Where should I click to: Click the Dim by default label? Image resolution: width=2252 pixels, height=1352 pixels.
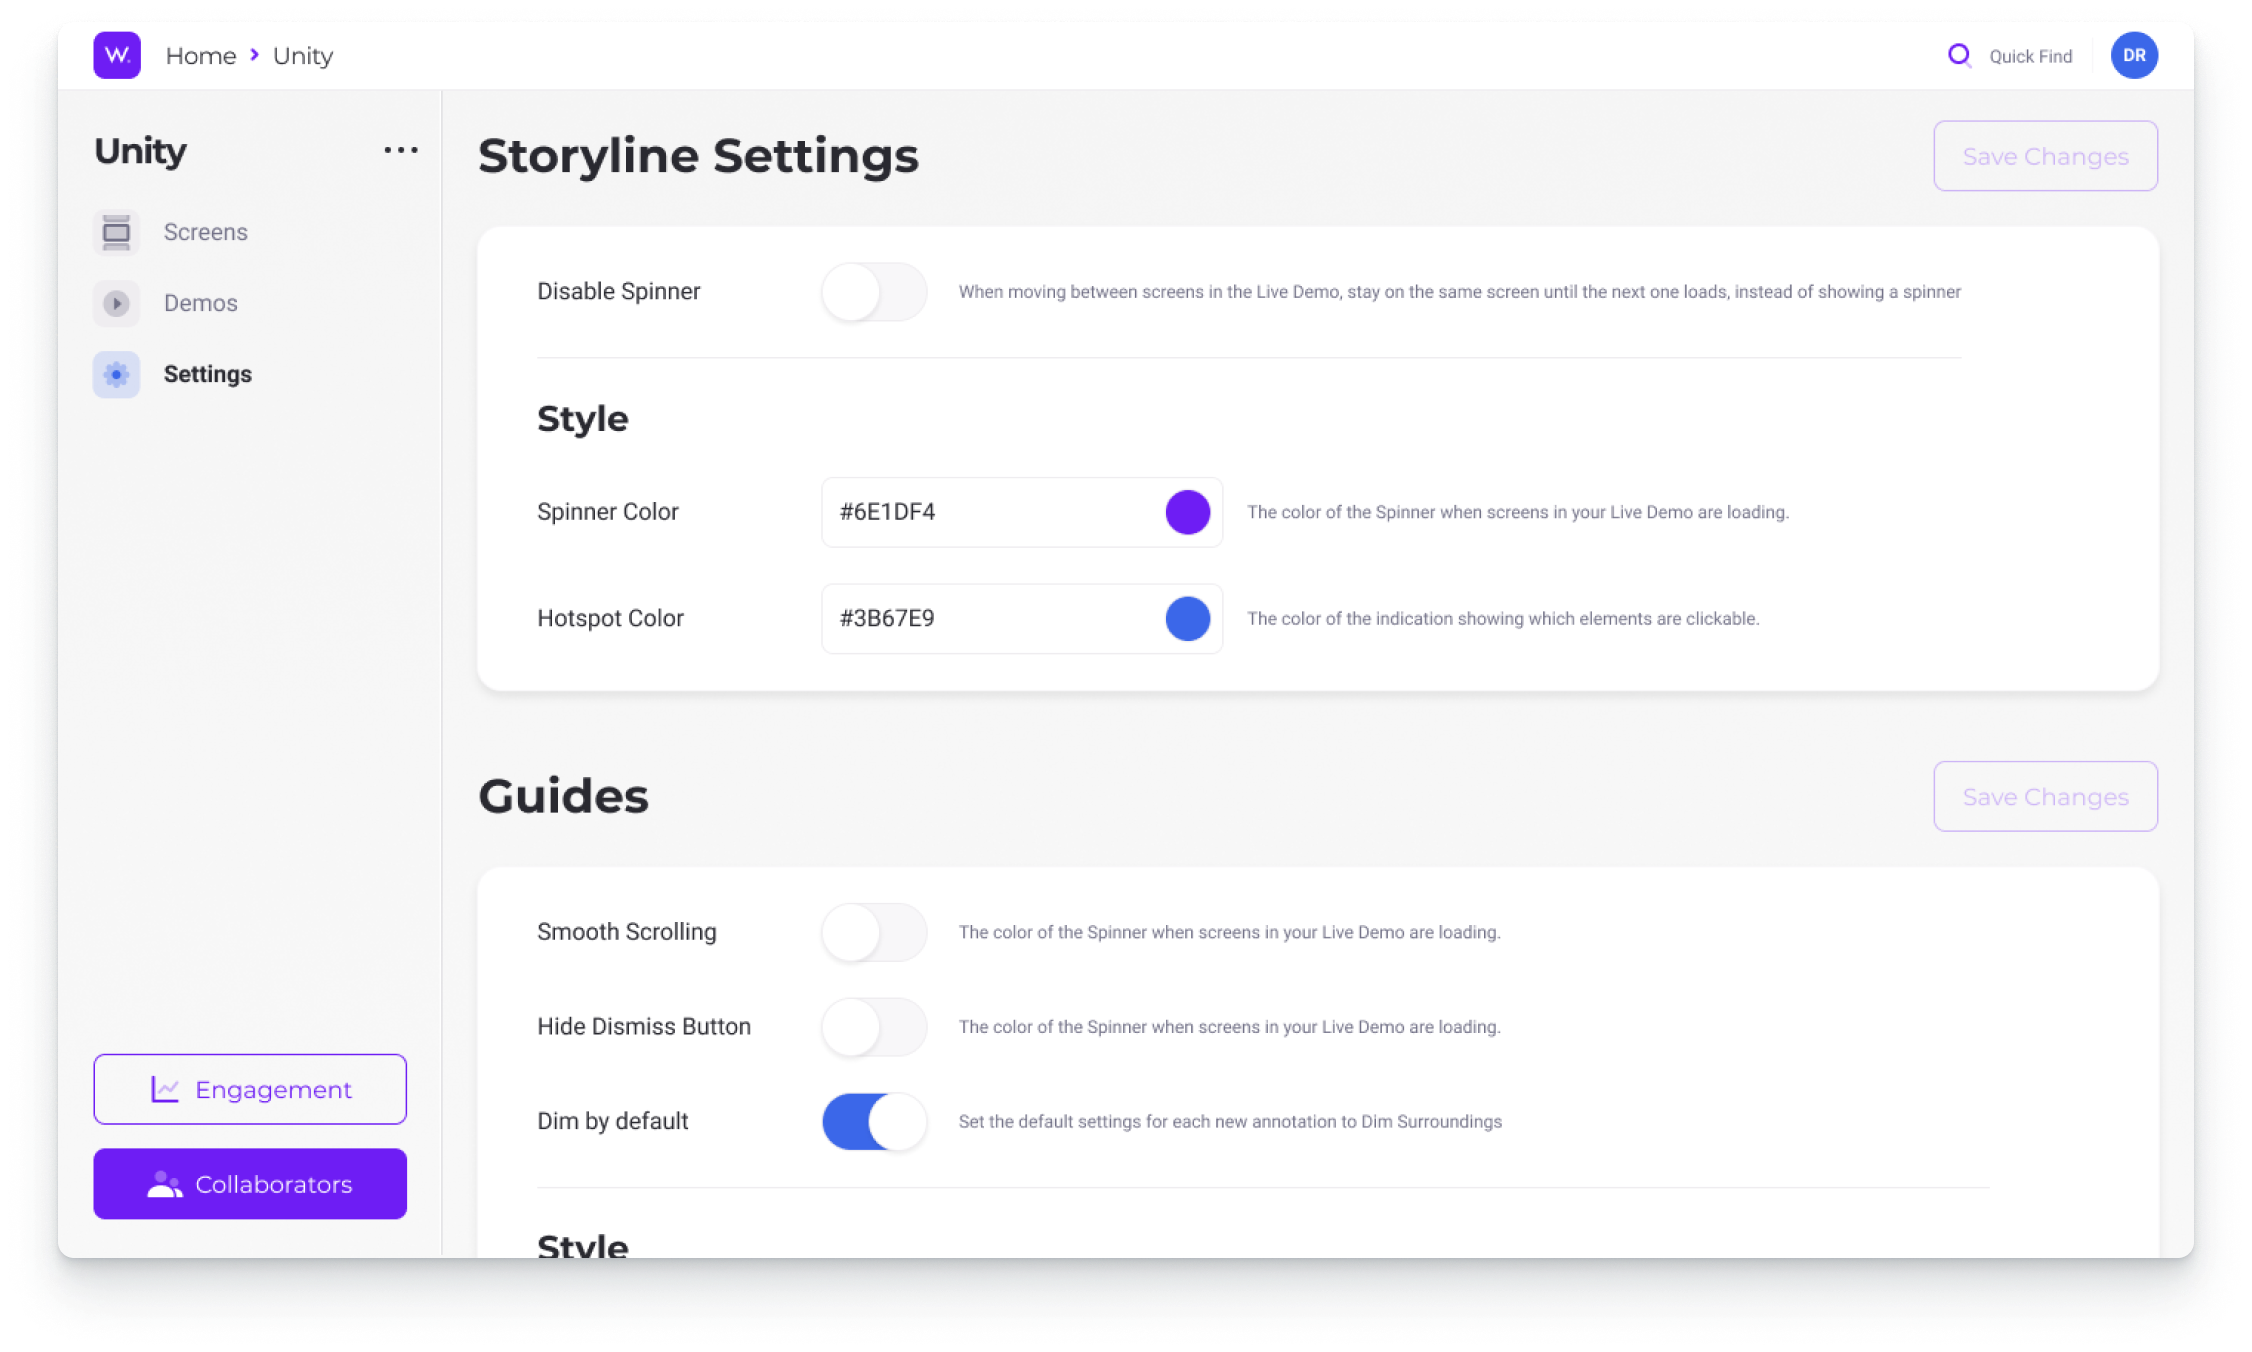(x=613, y=1122)
